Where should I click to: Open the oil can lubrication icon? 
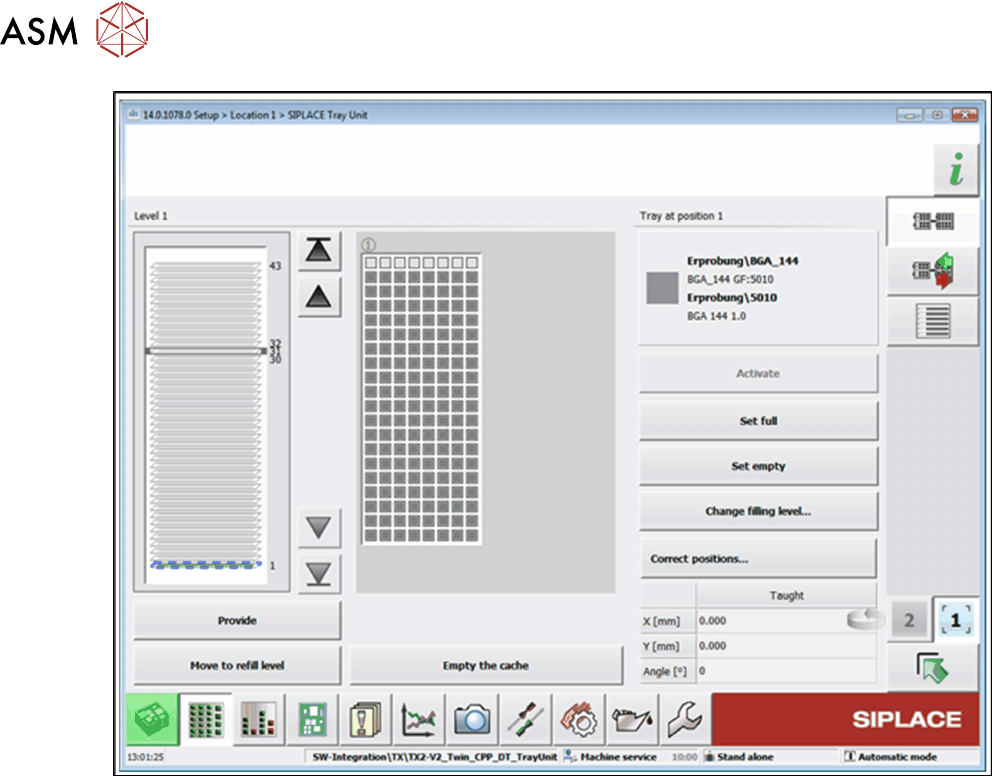pyautogui.click(x=633, y=719)
